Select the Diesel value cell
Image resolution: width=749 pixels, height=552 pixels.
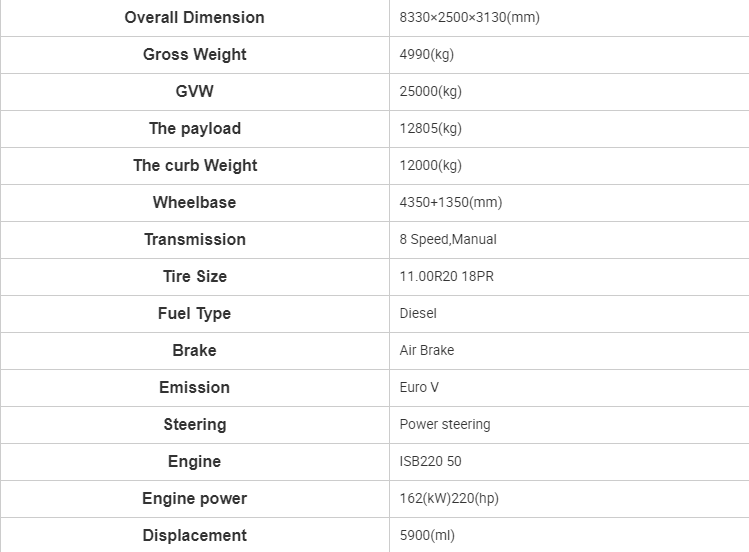[x=569, y=314]
